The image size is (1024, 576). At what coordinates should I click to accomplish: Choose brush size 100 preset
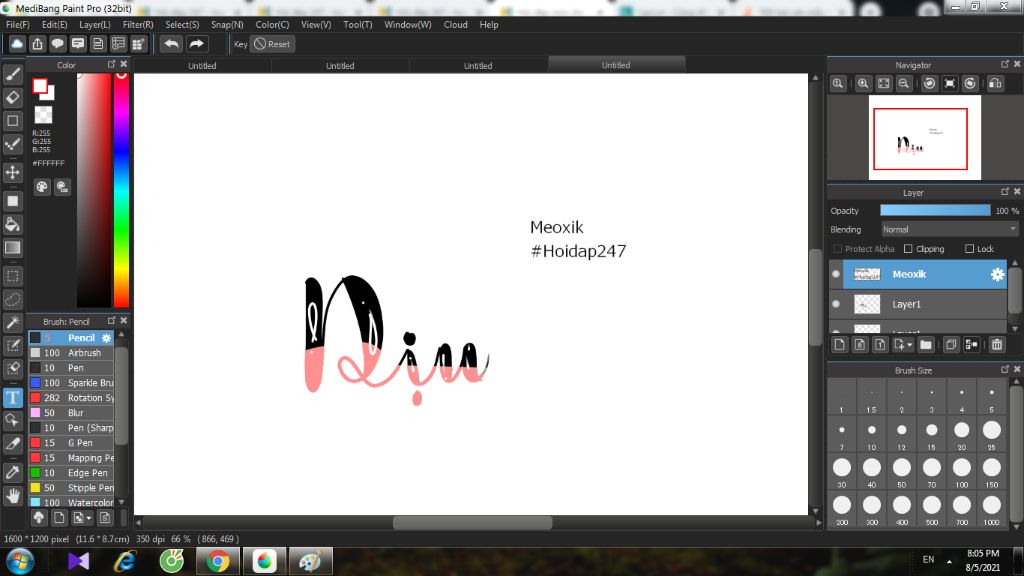tap(961, 472)
